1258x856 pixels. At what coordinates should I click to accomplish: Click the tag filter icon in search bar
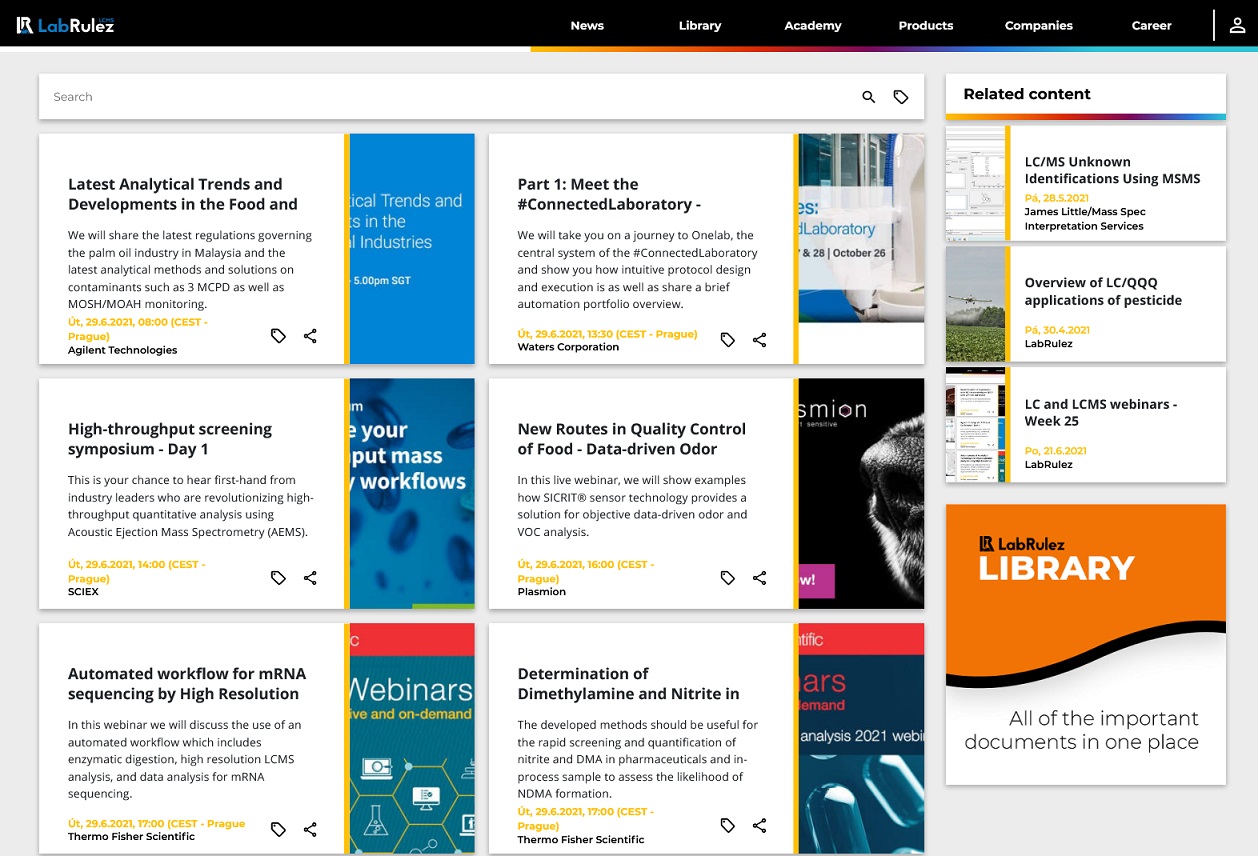click(x=901, y=97)
